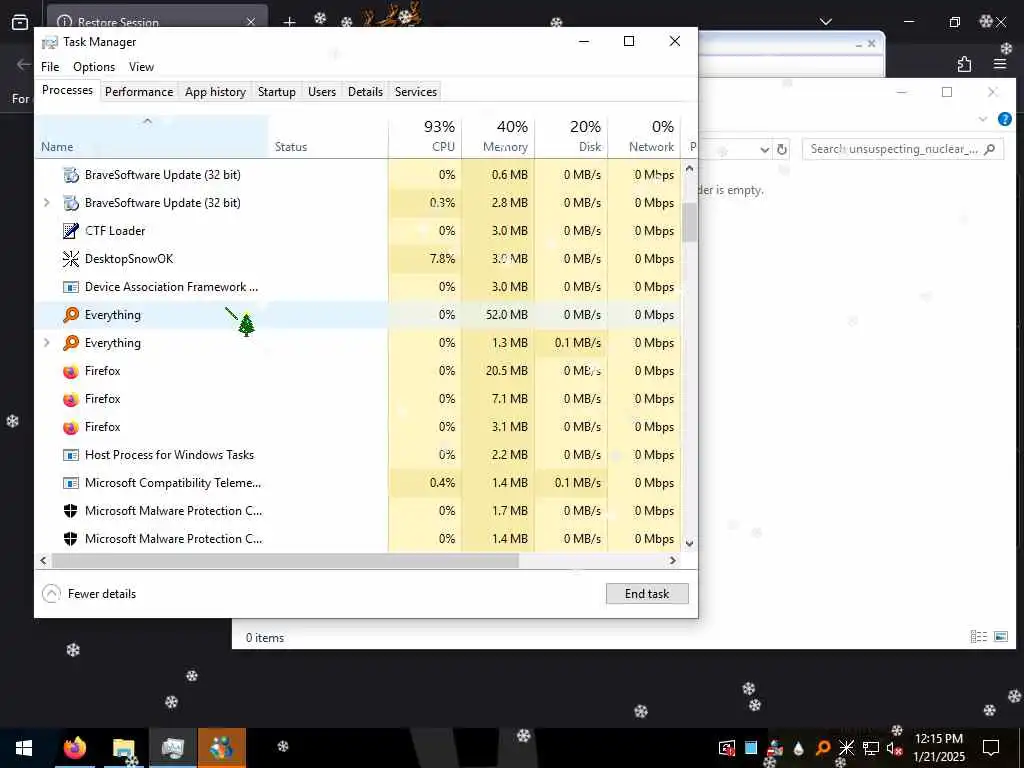Screen dimensions: 1024x768
Task: Click the scroll down arrow in process list
Action: point(690,543)
